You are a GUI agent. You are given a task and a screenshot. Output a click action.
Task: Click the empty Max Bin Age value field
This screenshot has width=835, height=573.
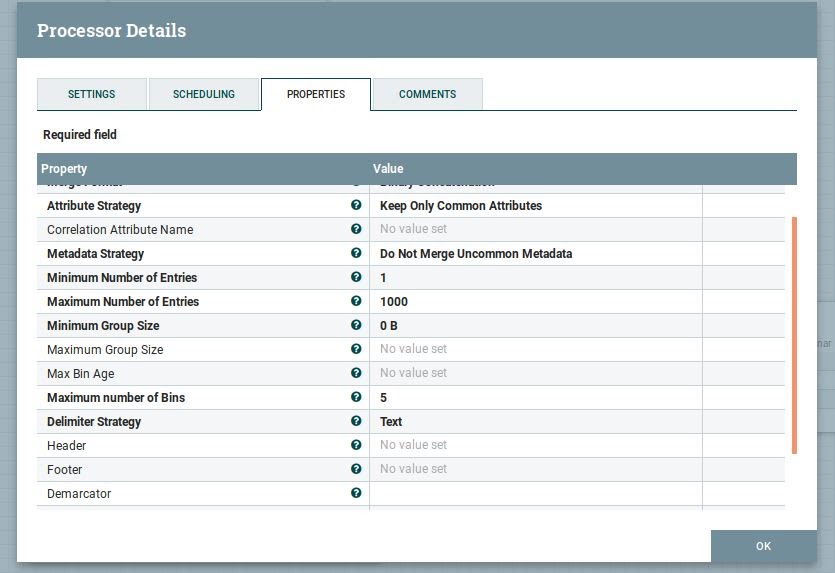pyautogui.click(x=534, y=373)
